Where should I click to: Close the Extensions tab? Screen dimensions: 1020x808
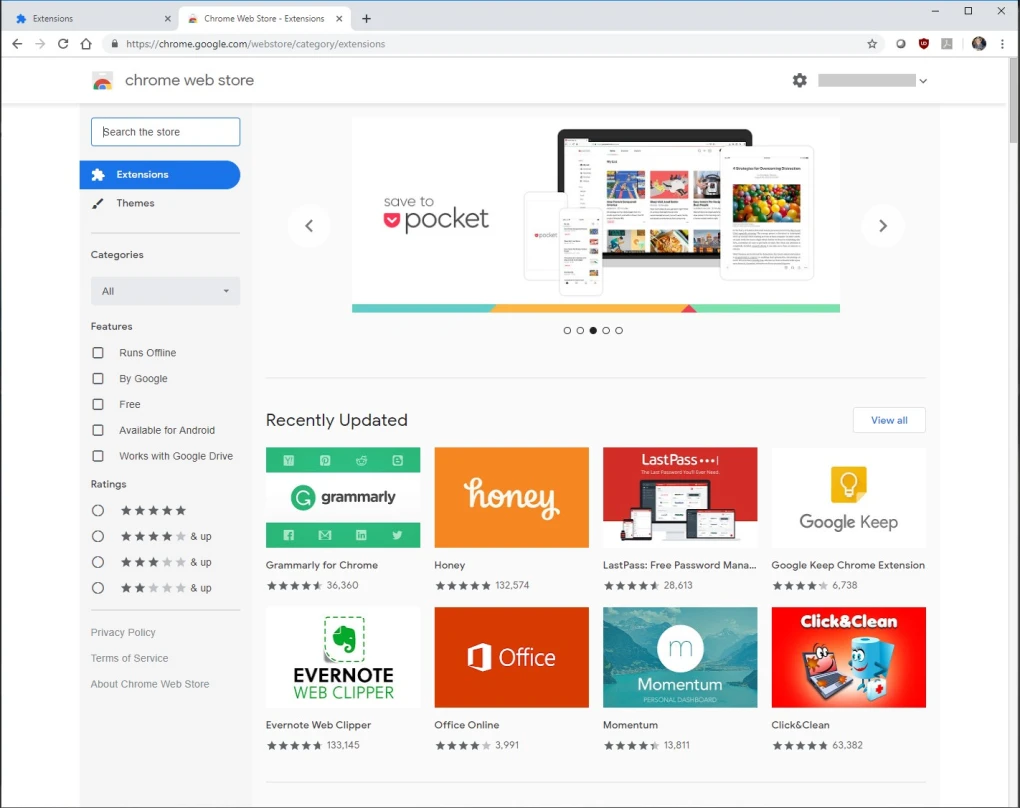point(168,19)
